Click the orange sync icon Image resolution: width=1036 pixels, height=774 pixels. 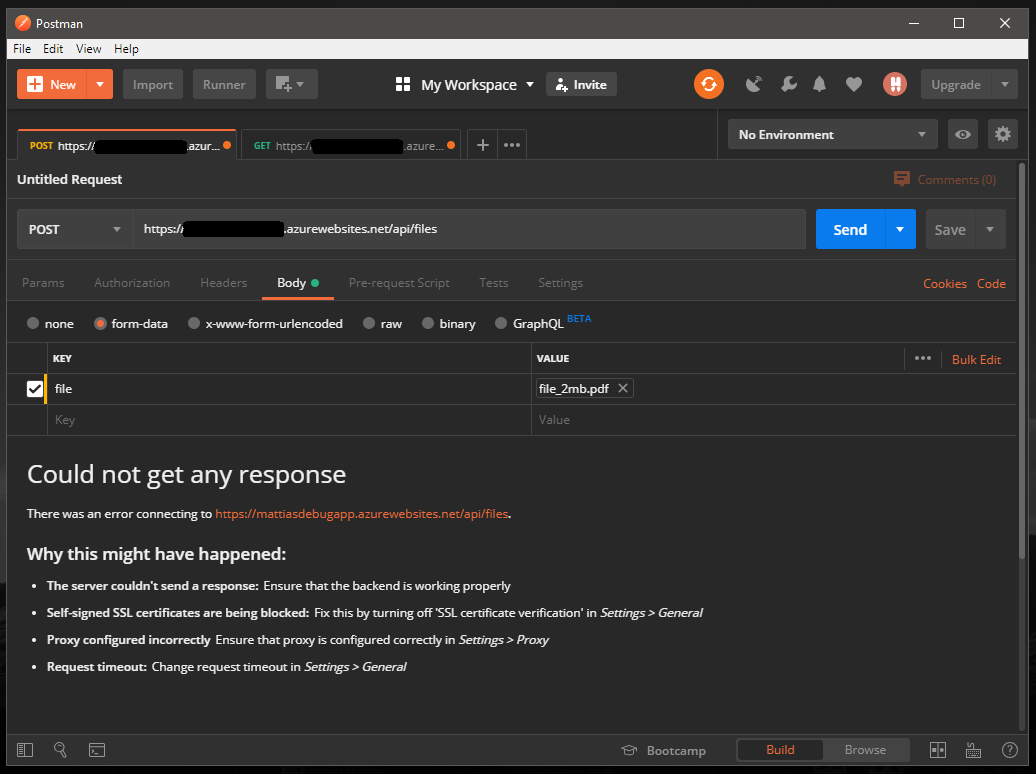709,85
